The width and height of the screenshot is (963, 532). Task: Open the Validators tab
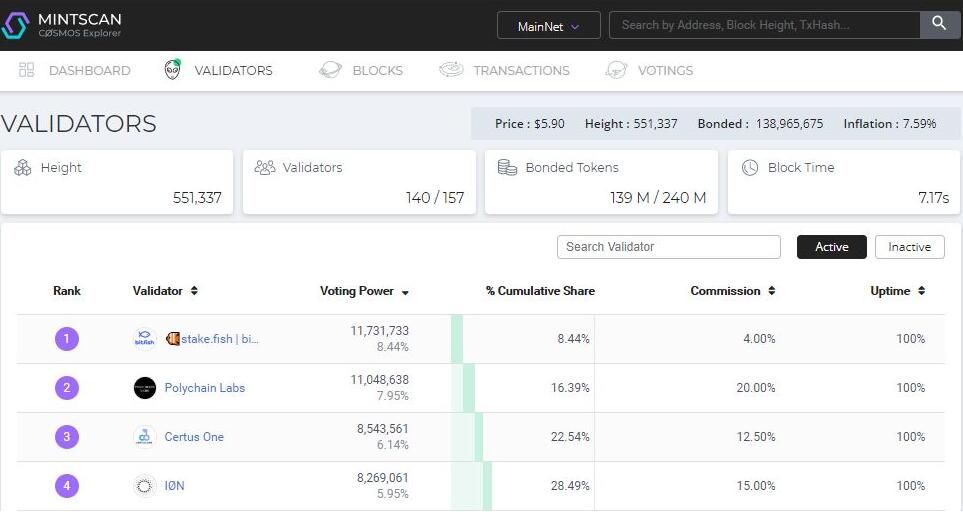[233, 71]
